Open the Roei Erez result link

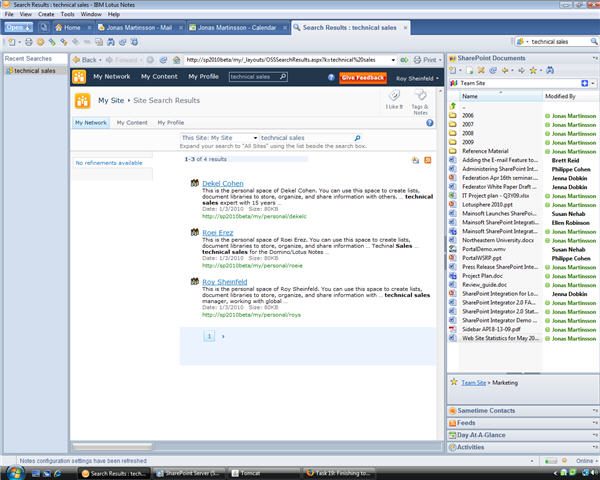click(x=217, y=233)
